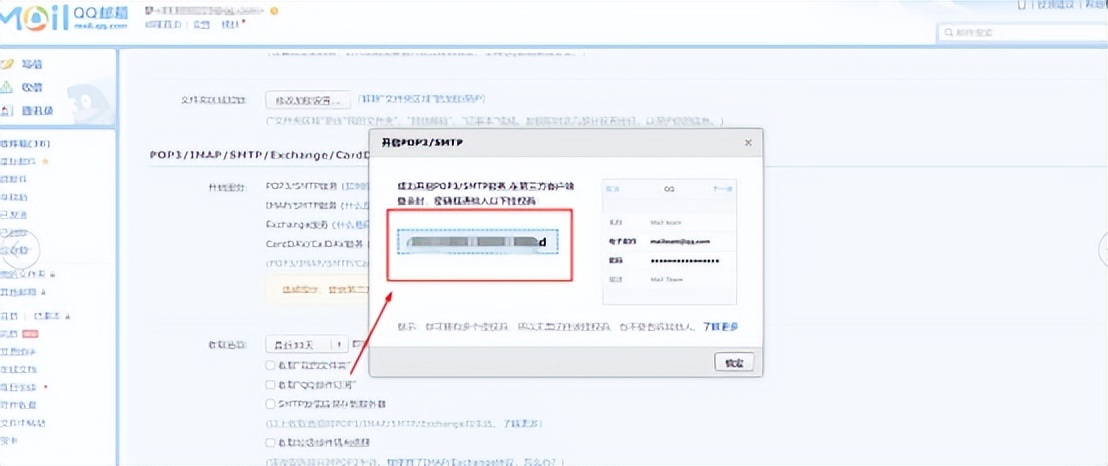Open 反馈建议 link at top right

(x=1056, y=5)
